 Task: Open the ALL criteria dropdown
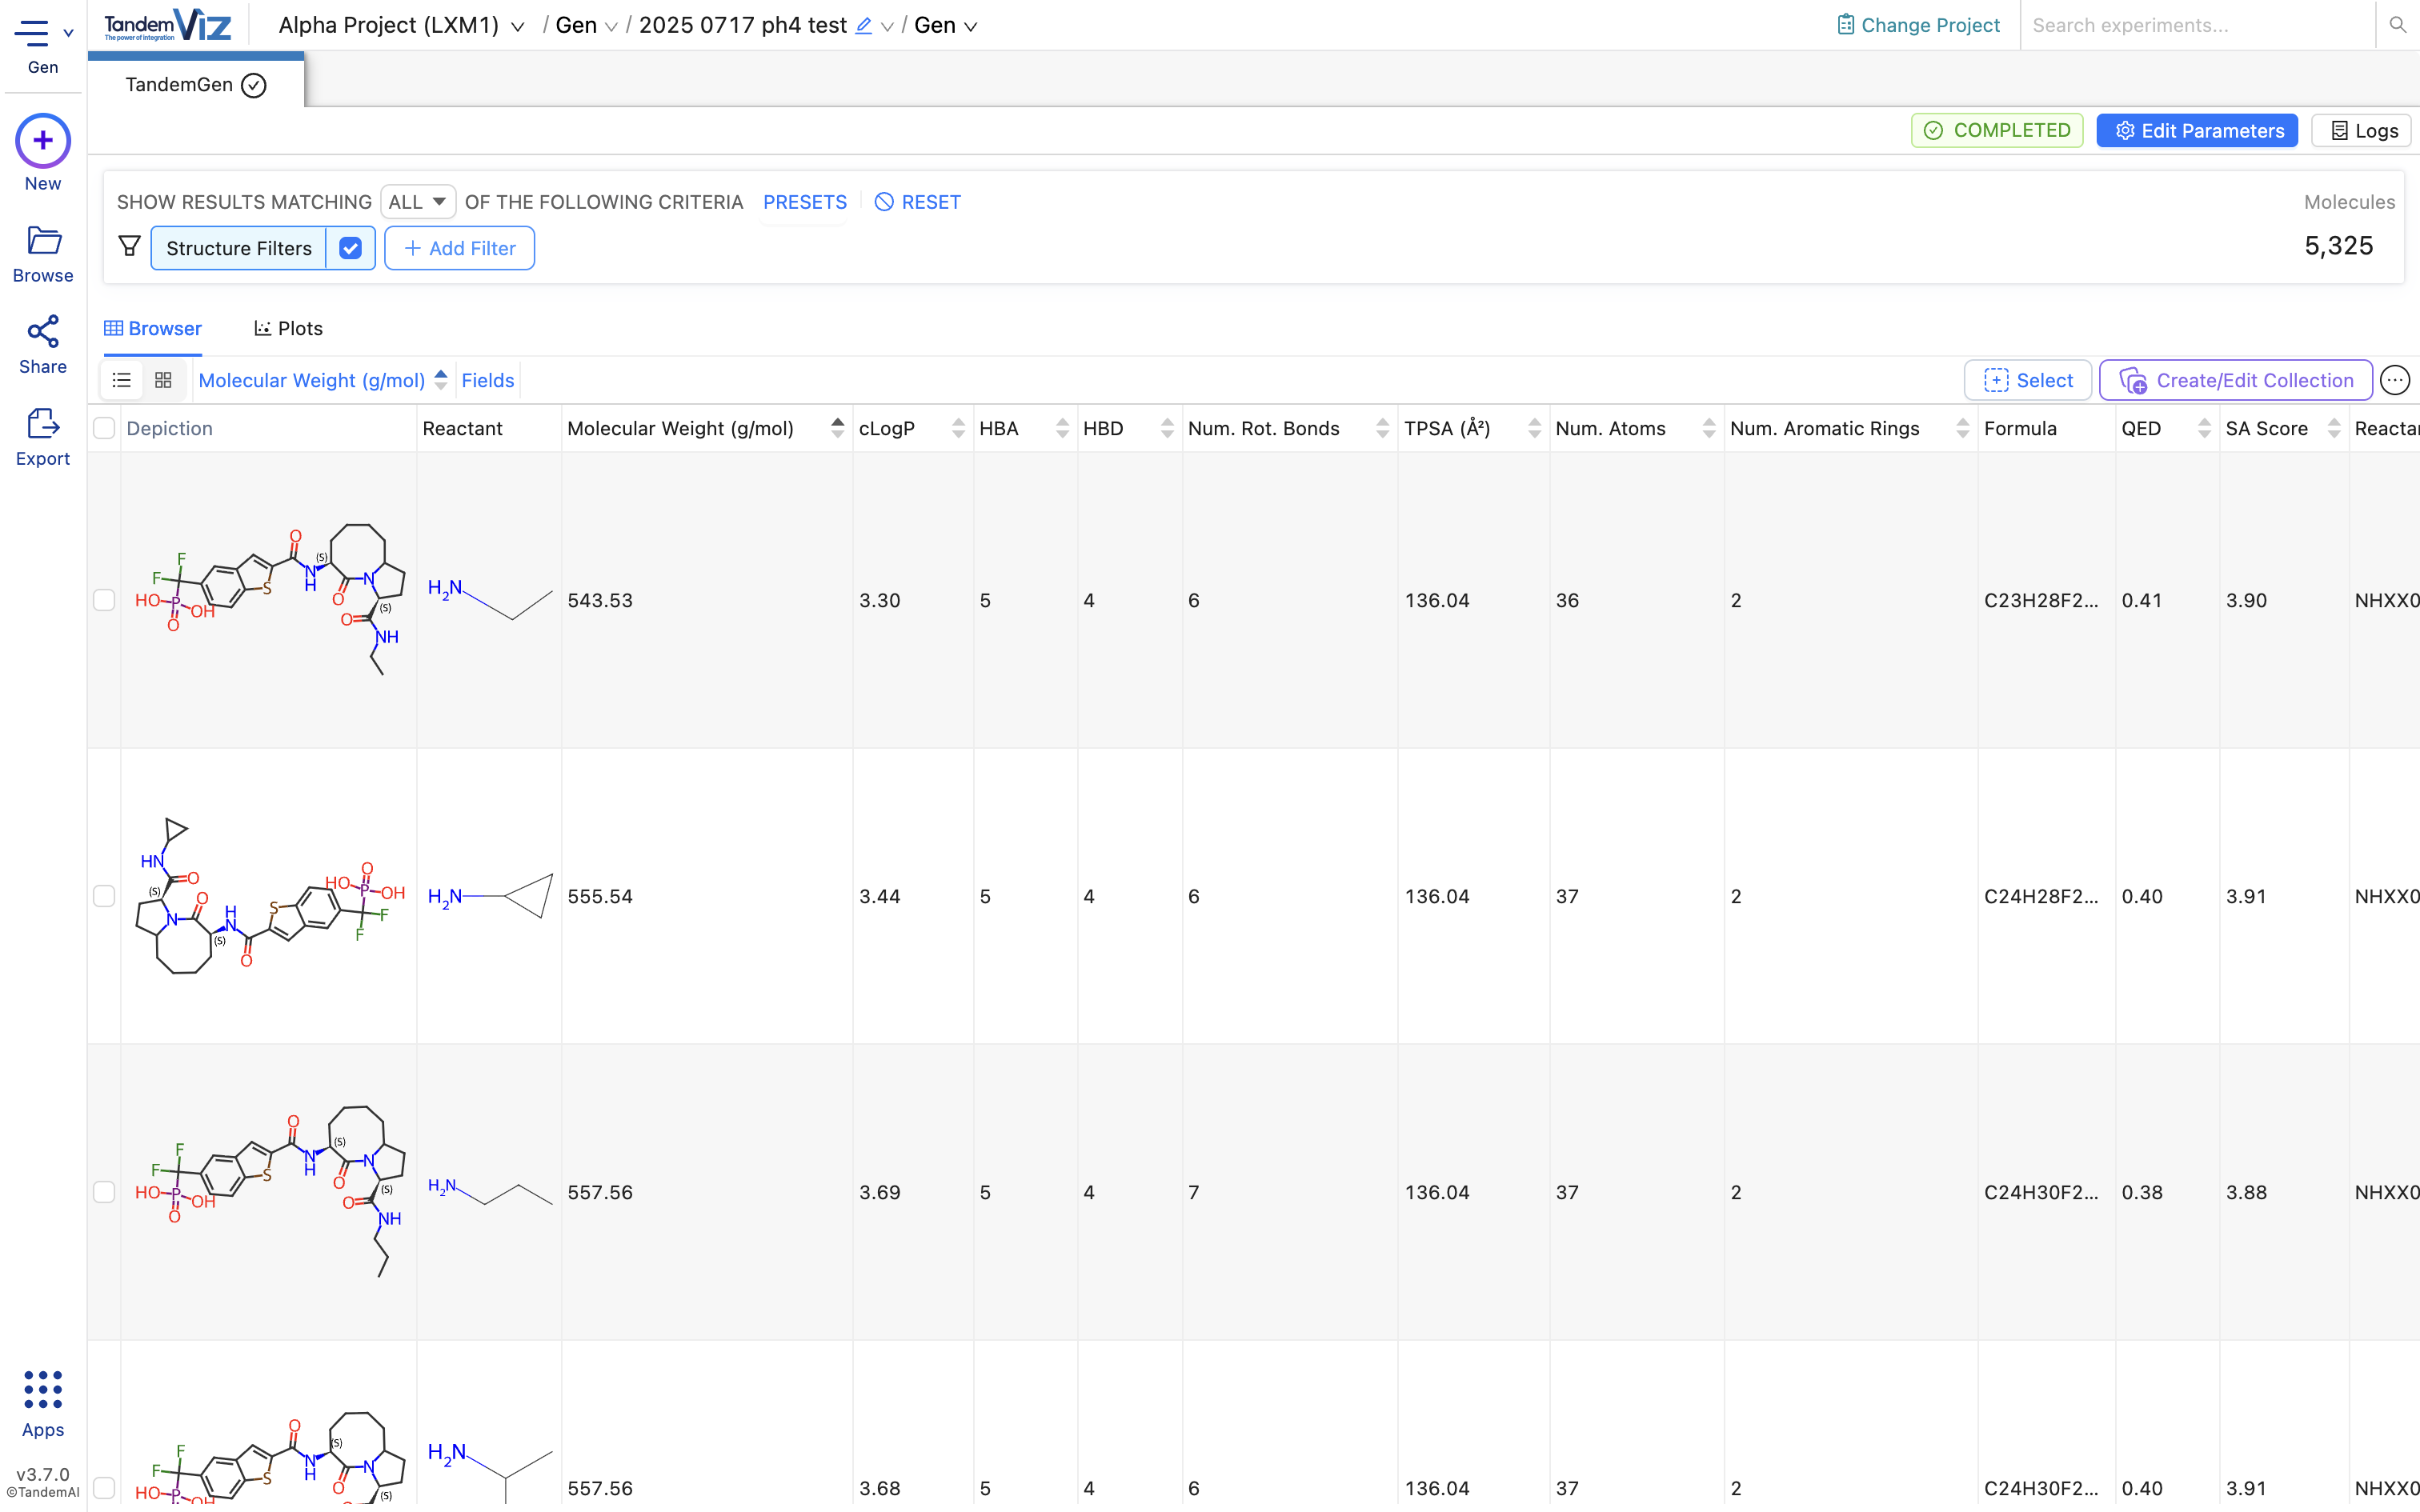(417, 201)
